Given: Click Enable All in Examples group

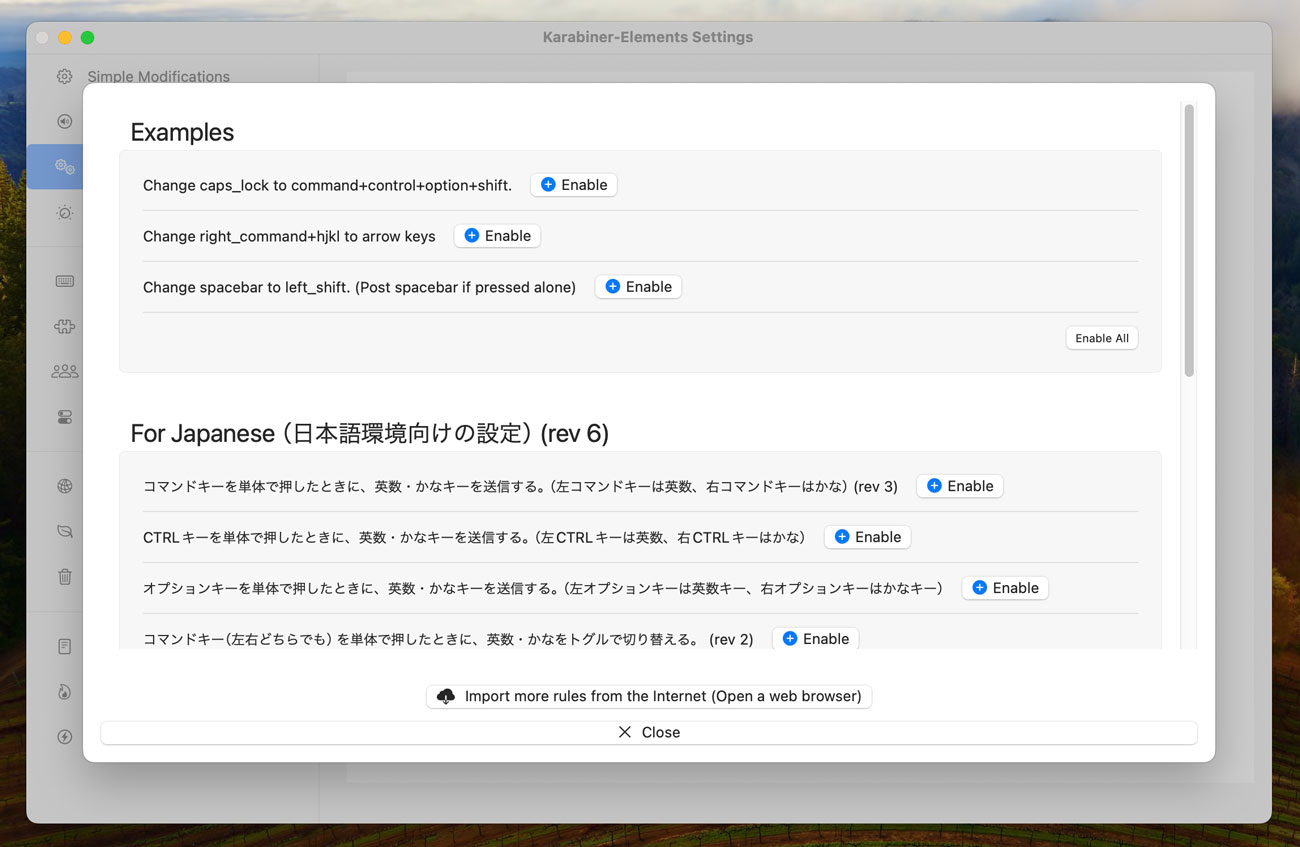Looking at the screenshot, I should pyautogui.click(x=1101, y=338).
